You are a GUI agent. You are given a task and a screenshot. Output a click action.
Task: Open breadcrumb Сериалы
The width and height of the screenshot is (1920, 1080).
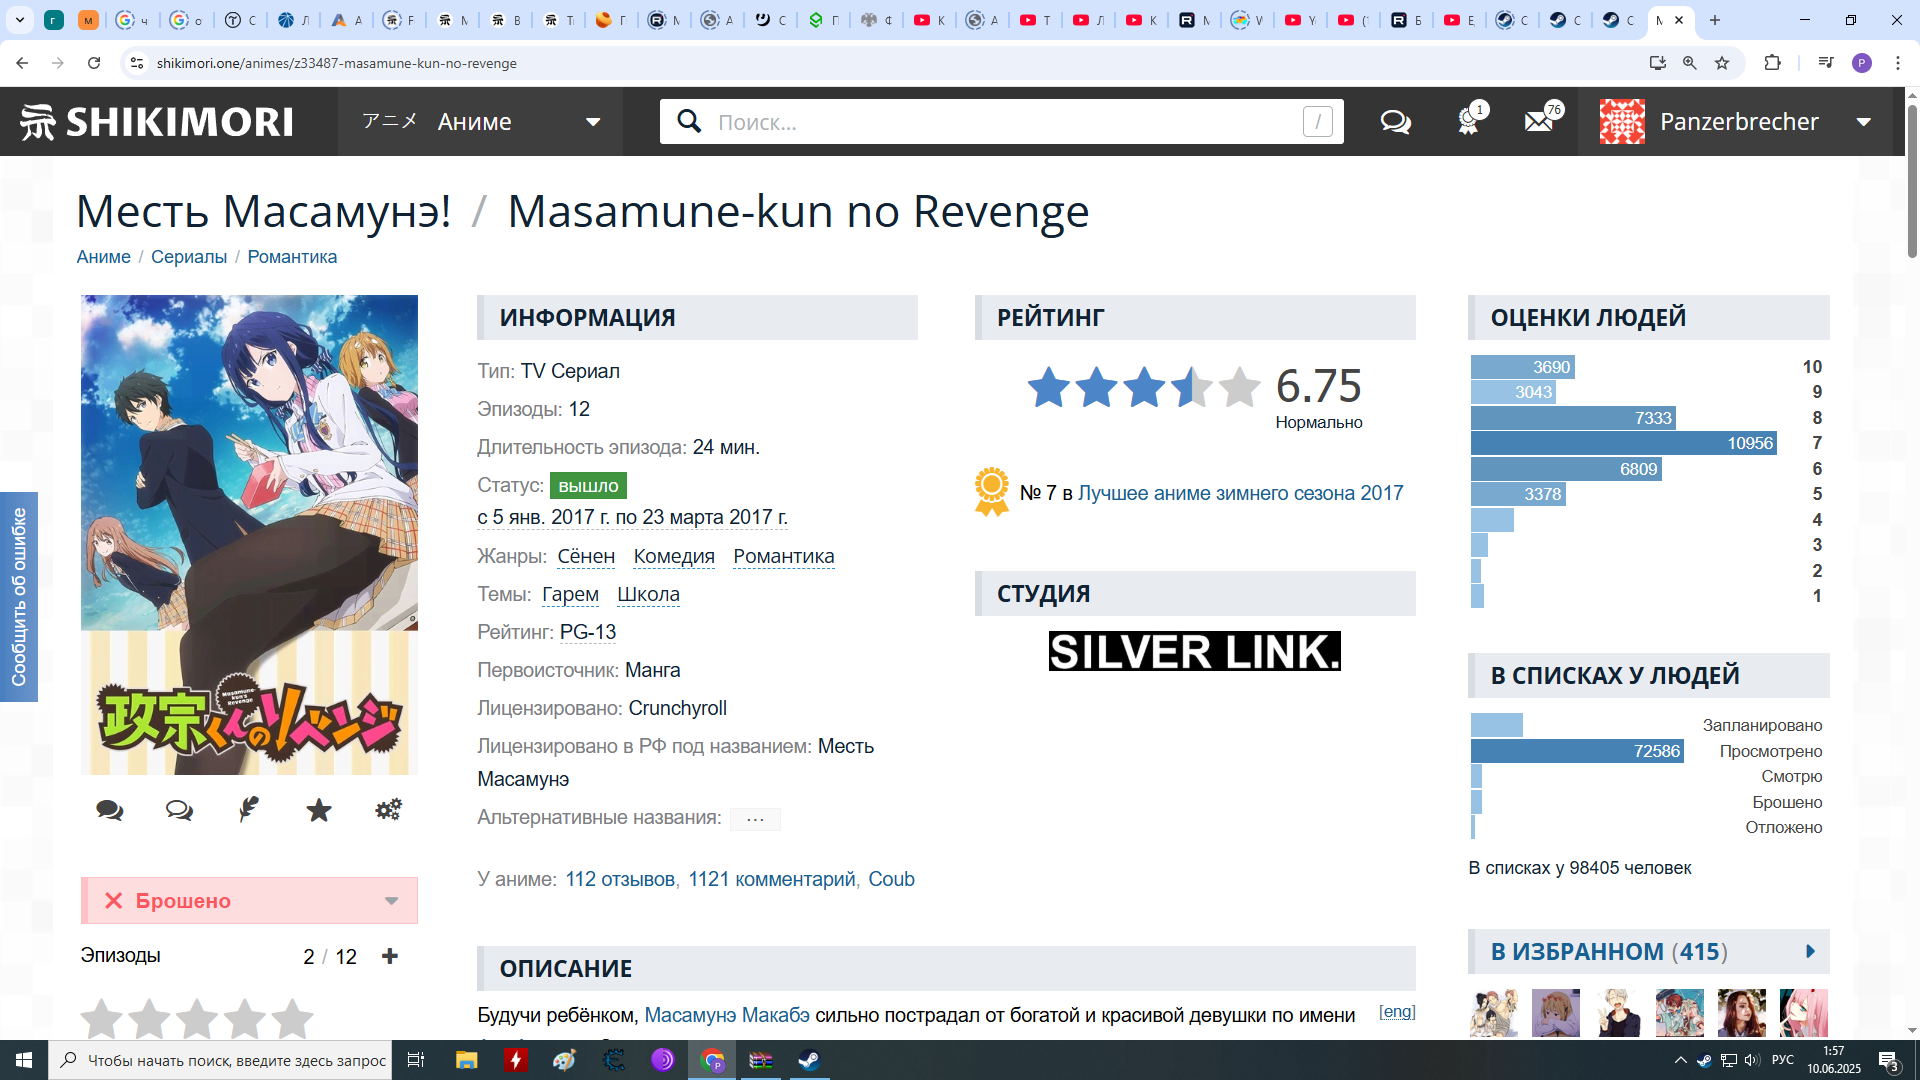[x=189, y=257]
